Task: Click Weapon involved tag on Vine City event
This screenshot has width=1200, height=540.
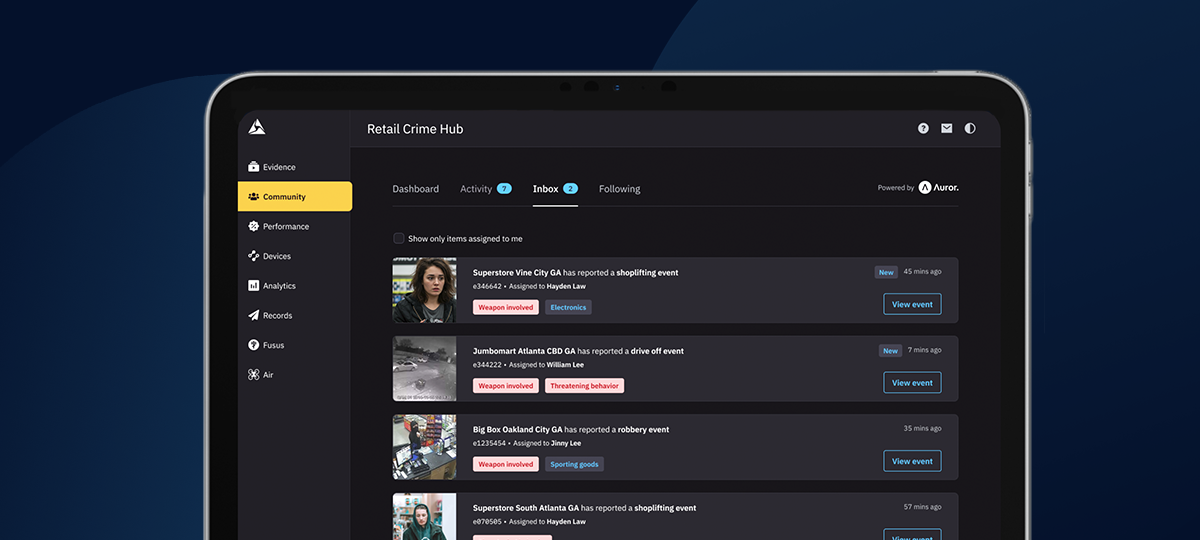Action: coord(506,307)
